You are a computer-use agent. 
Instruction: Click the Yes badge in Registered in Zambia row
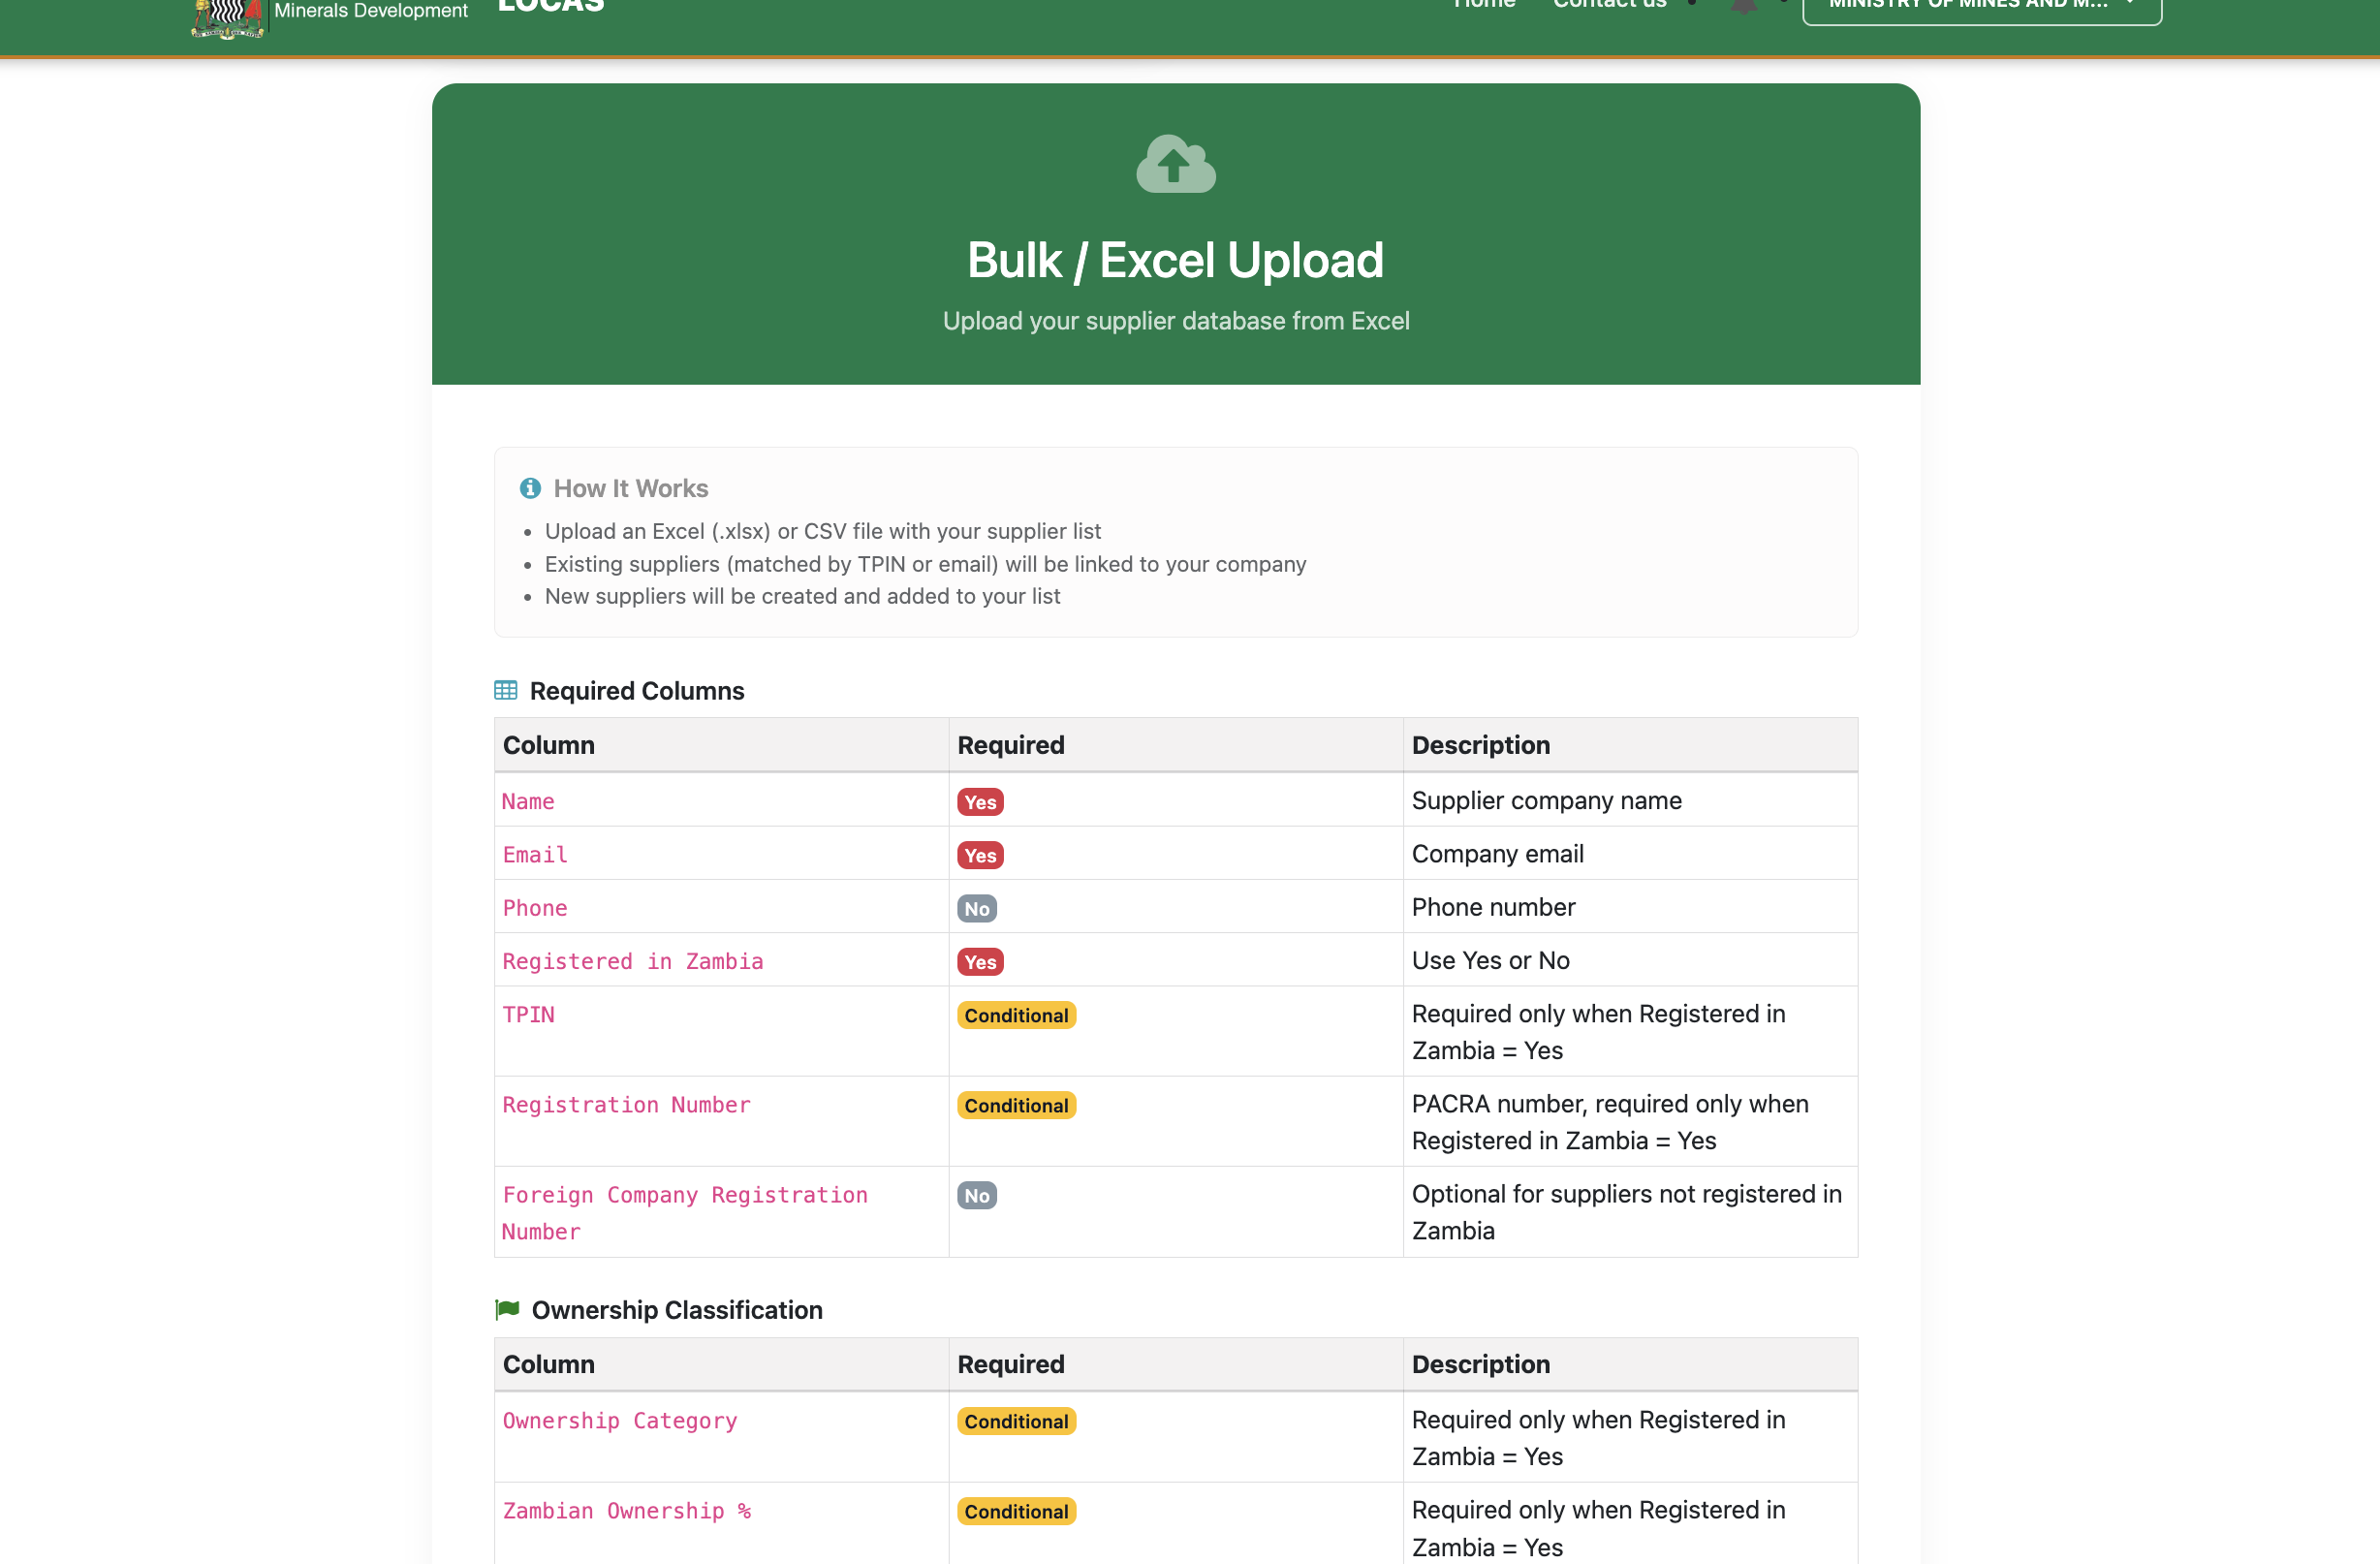(x=980, y=962)
